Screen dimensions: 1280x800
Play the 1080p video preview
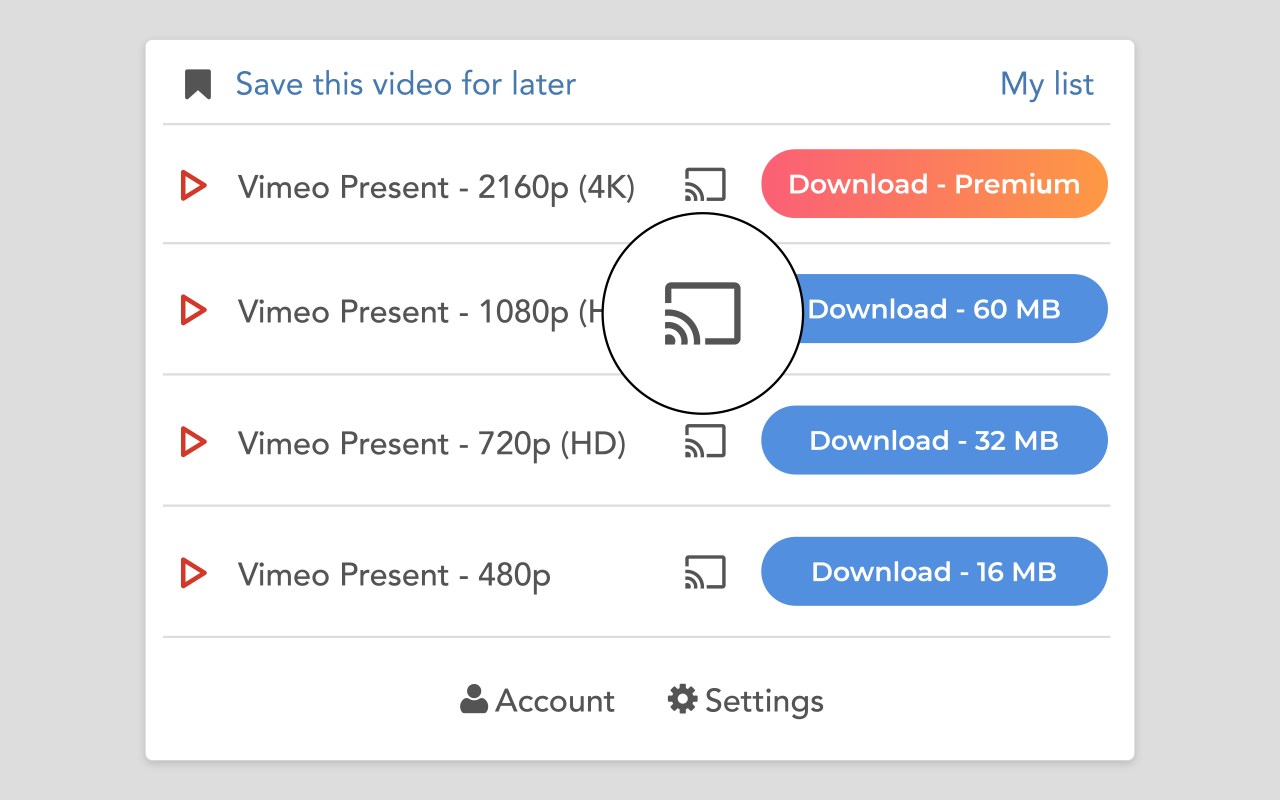click(193, 310)
